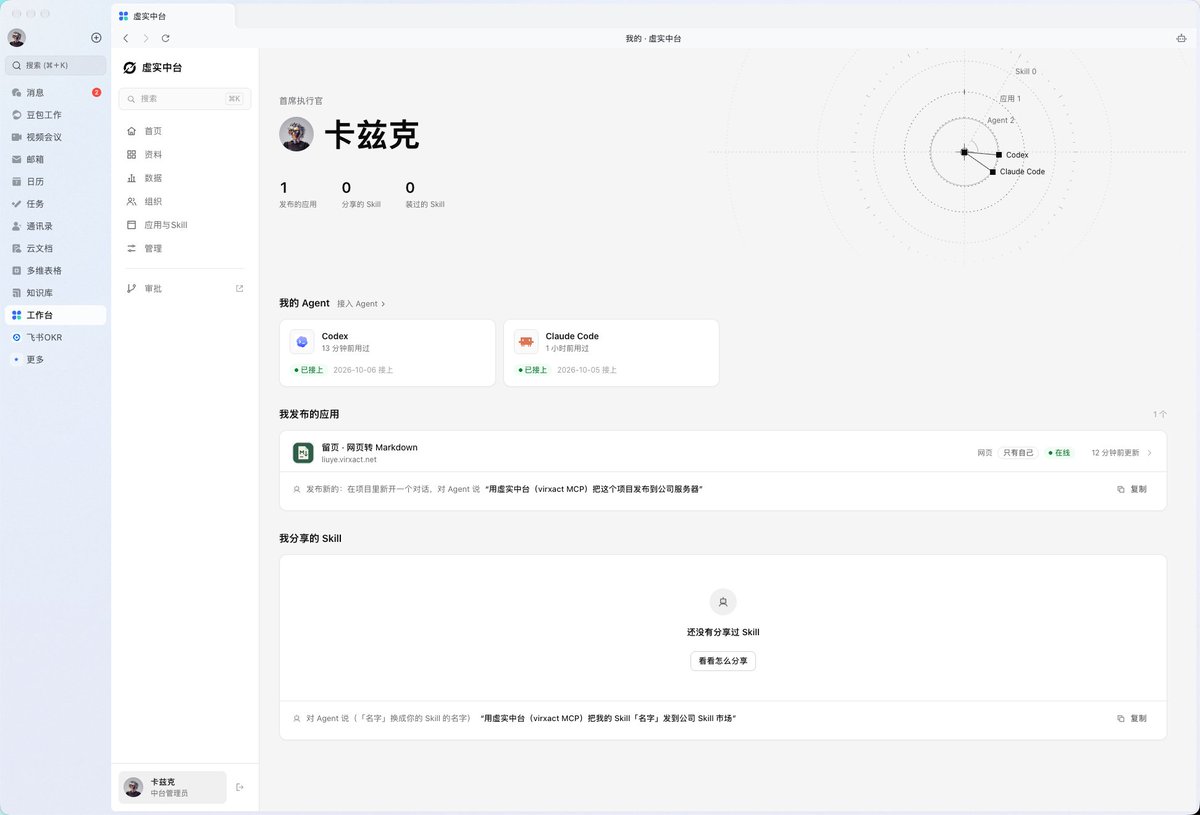
Task: Open 日历 in the sidebar
Action: (55, 182)
